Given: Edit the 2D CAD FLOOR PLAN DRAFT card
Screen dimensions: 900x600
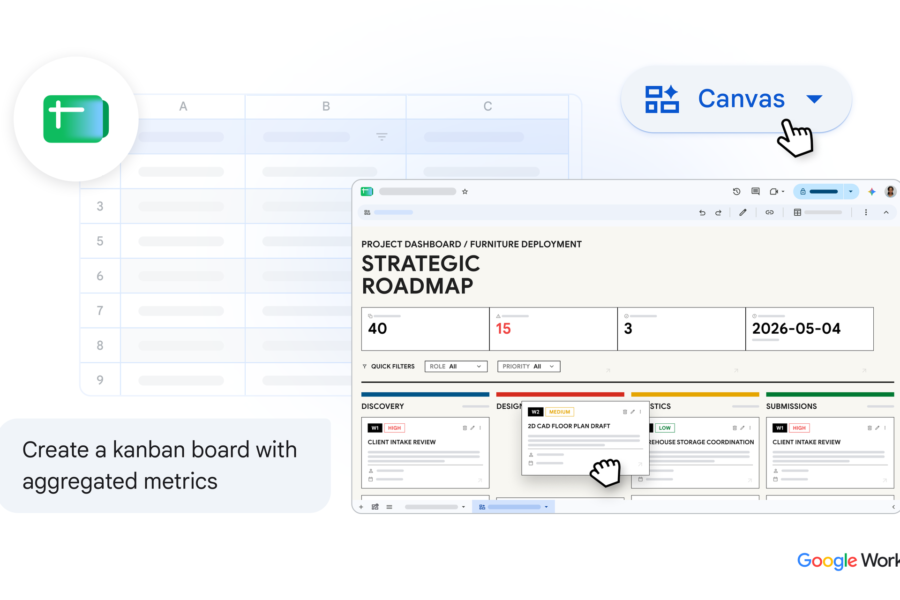Looking at the screenshot, I should [633, 412].
